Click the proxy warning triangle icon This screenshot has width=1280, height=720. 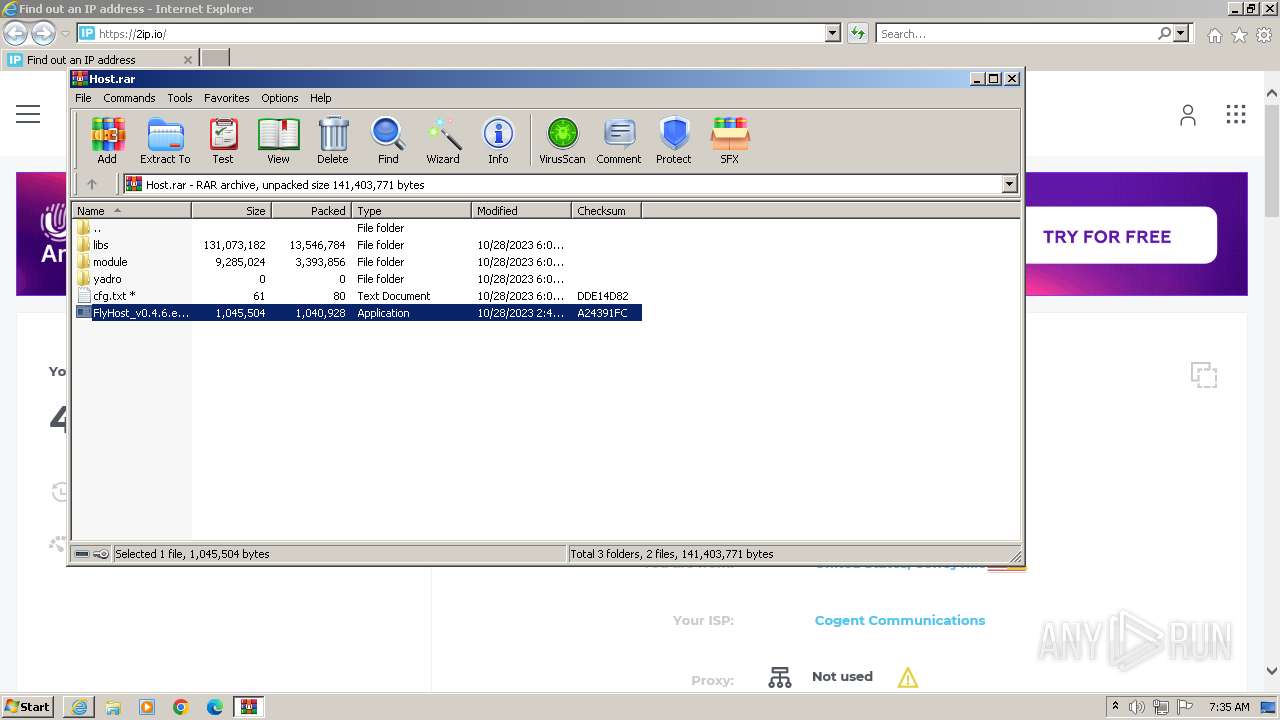908,678
